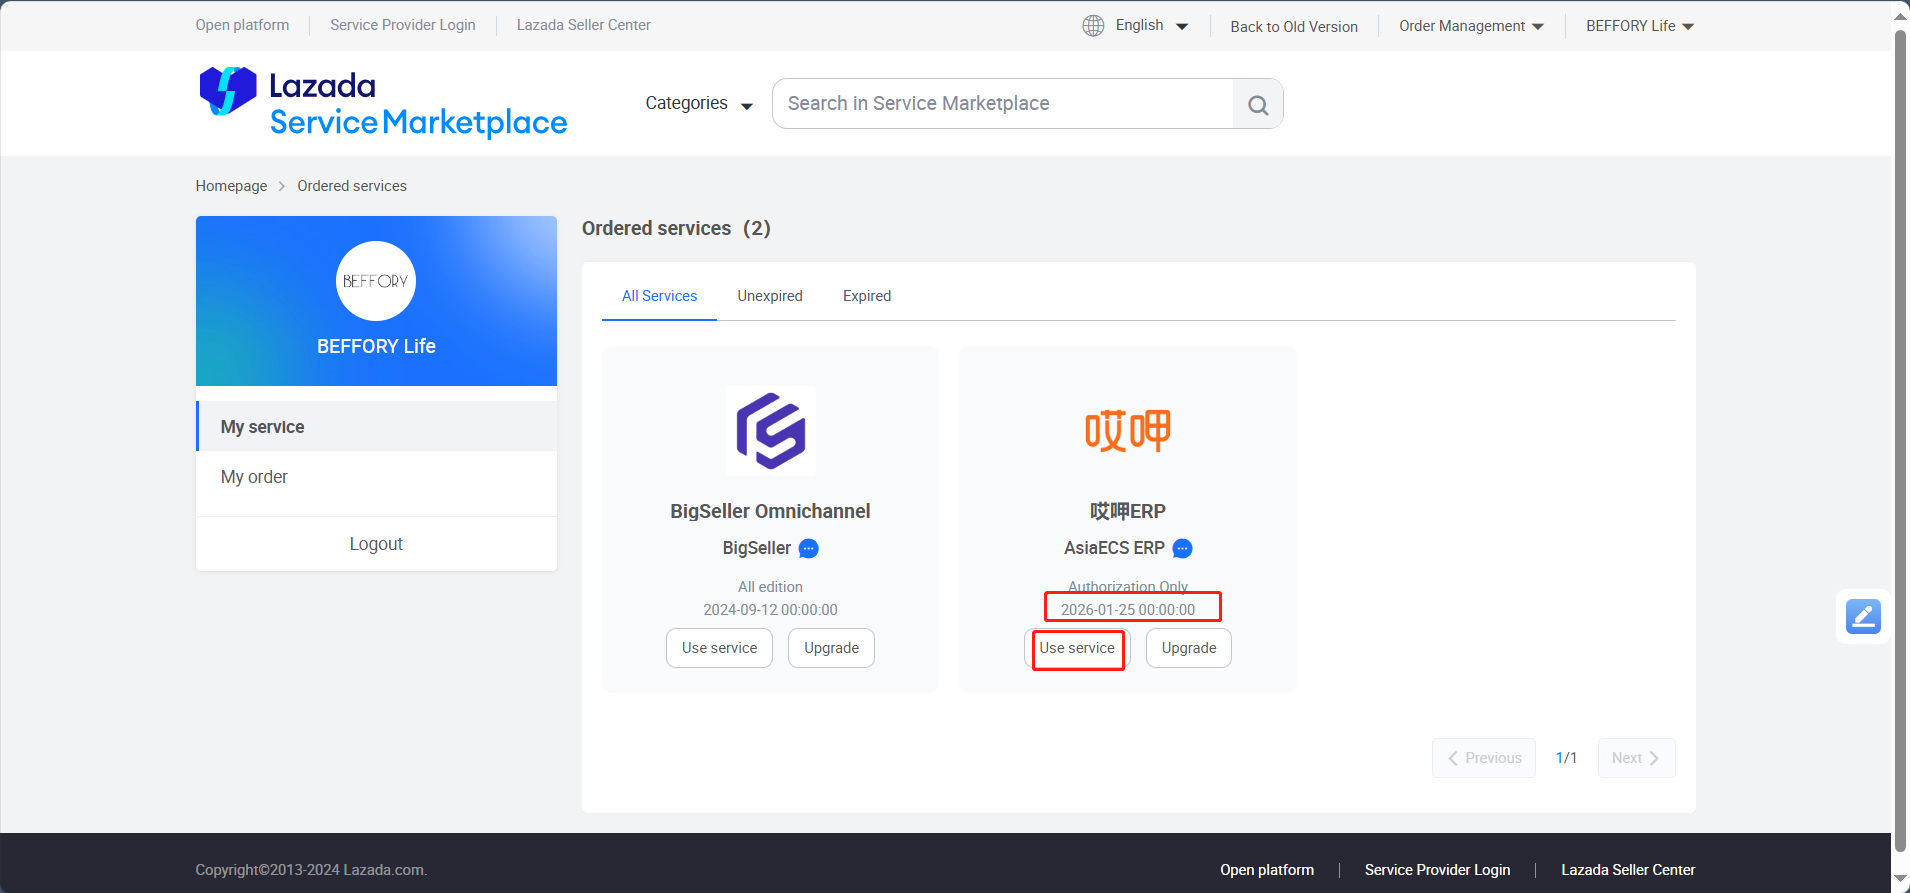Open the Service Provider Login top link
The image size is (1910, 893).
click(x=403, y=25)
